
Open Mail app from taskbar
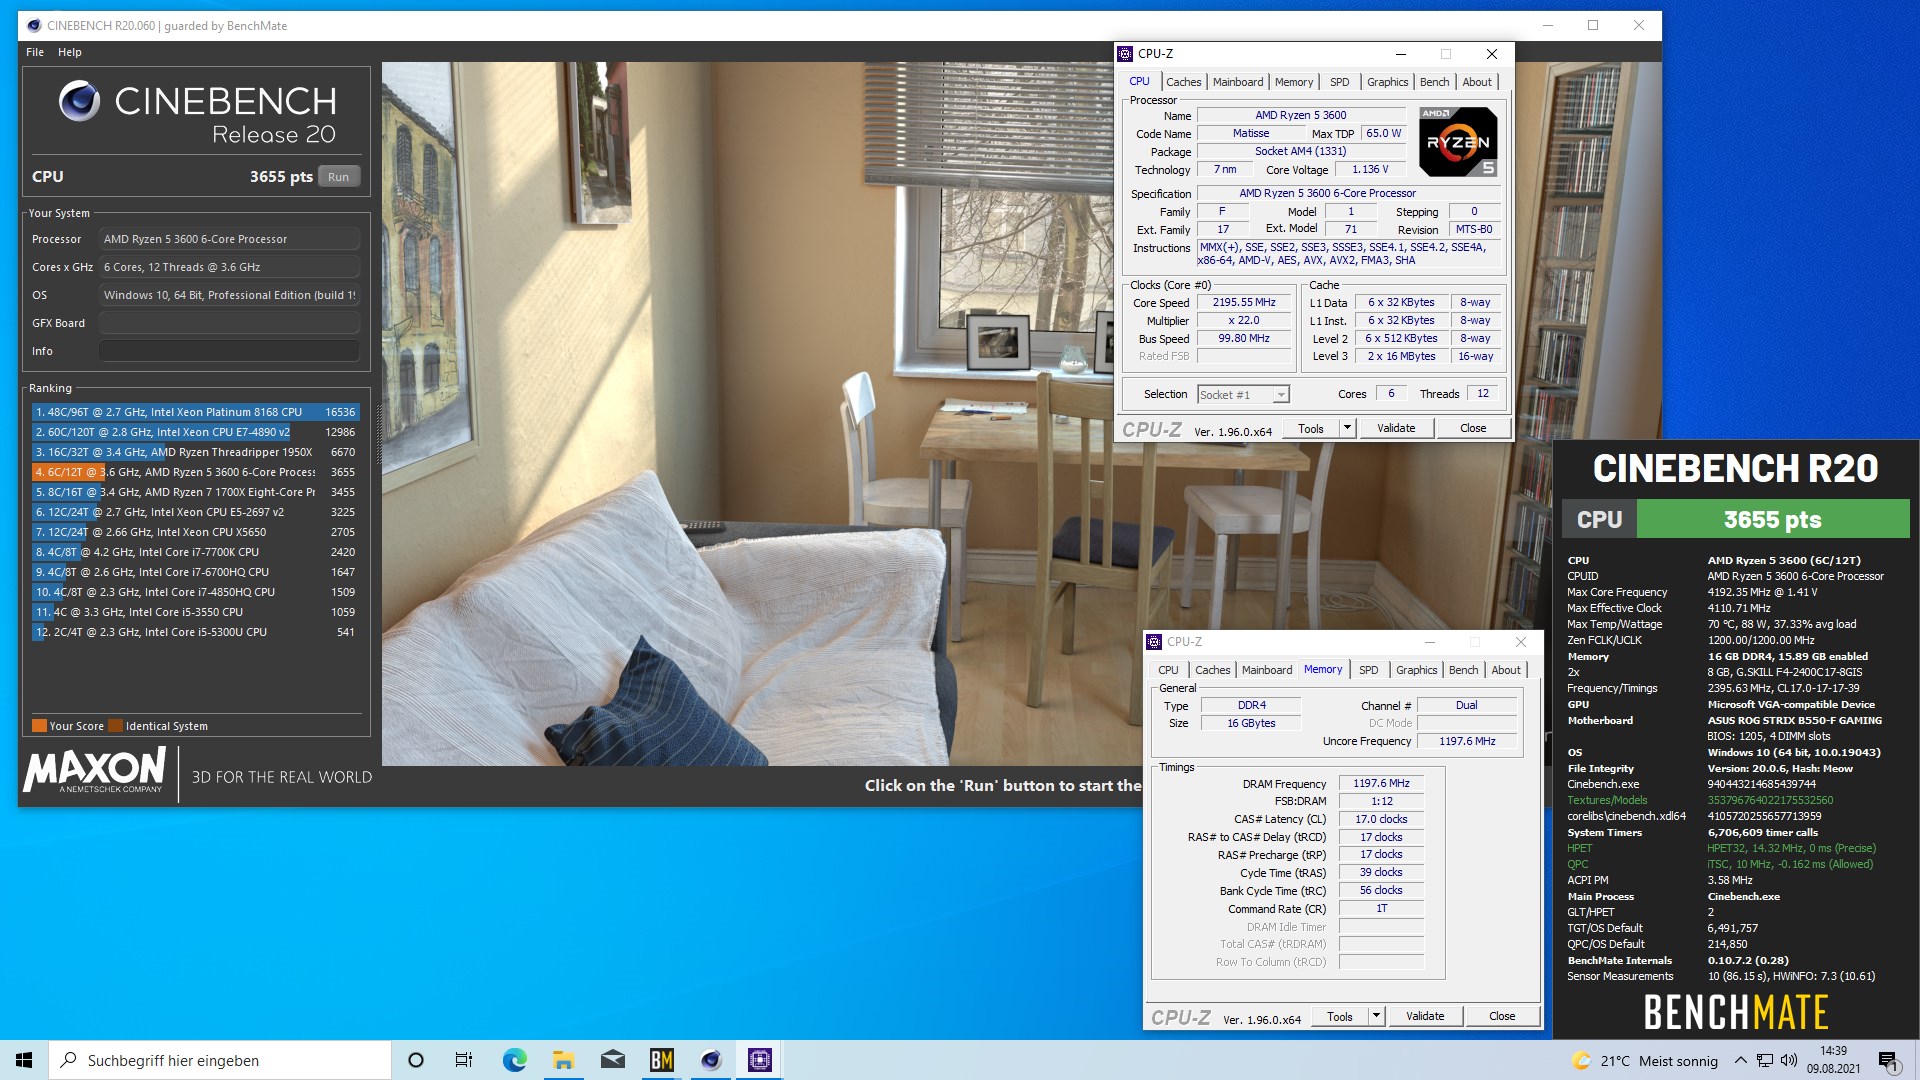(612, 1060)
